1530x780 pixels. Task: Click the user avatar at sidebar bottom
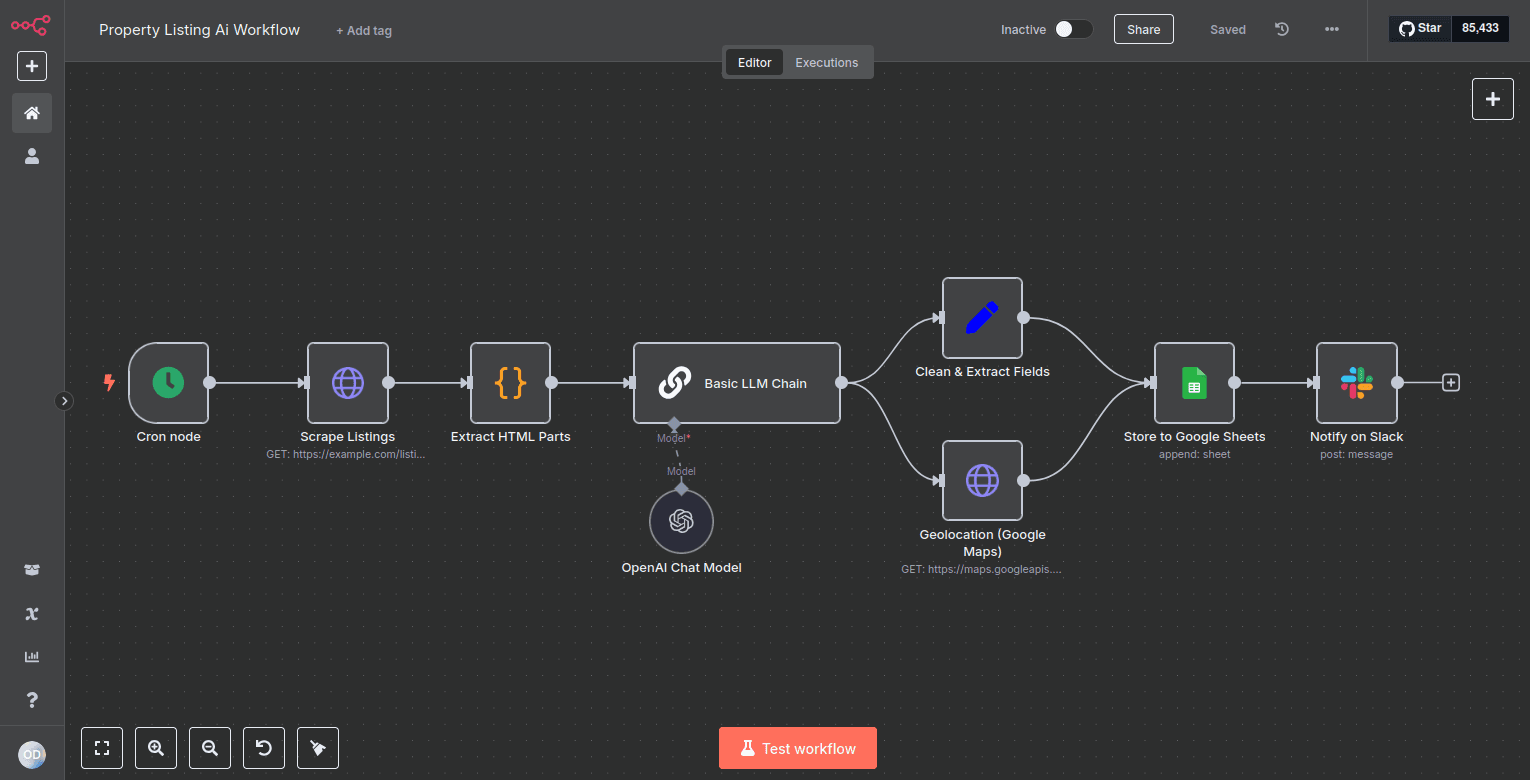[x=32, y=754]
